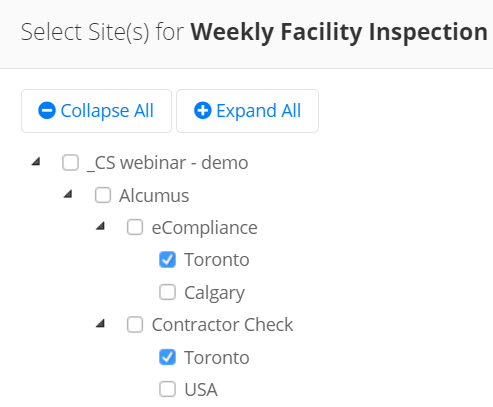Collapse the Contractor Check node arrow
This screenshot has height=407, width=493.
tap(100, 323)
